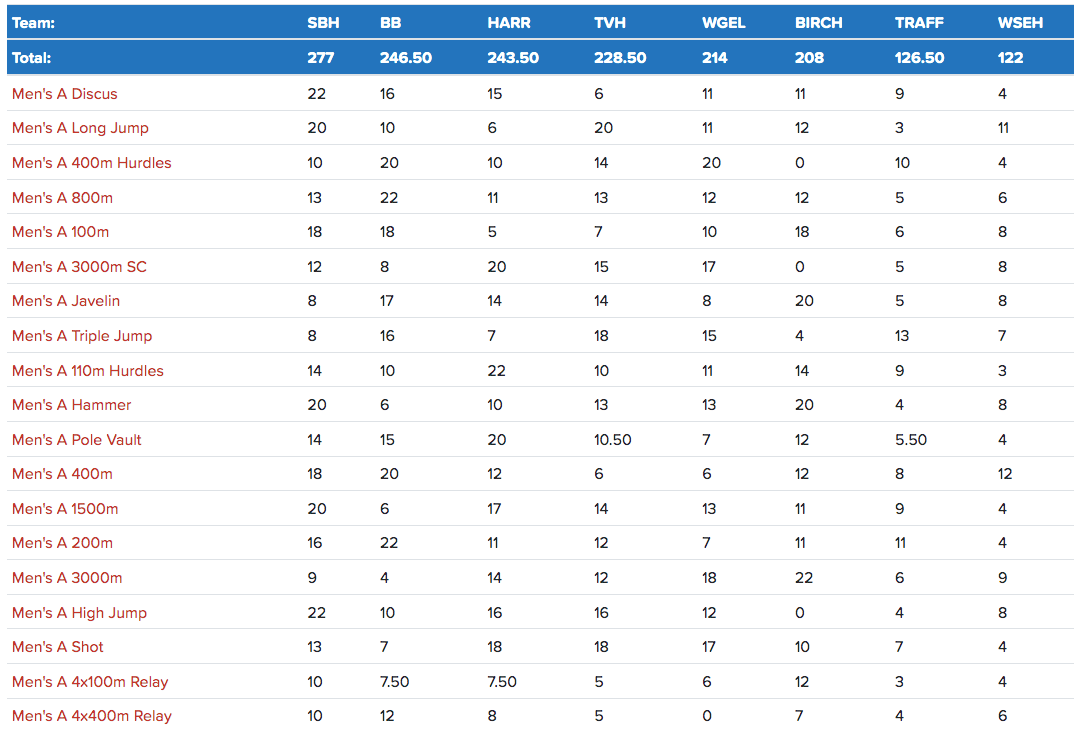Screen dimensions: 1074x745
Task: Click BB's 22 in the 800m row
Action: coord(389,198)
